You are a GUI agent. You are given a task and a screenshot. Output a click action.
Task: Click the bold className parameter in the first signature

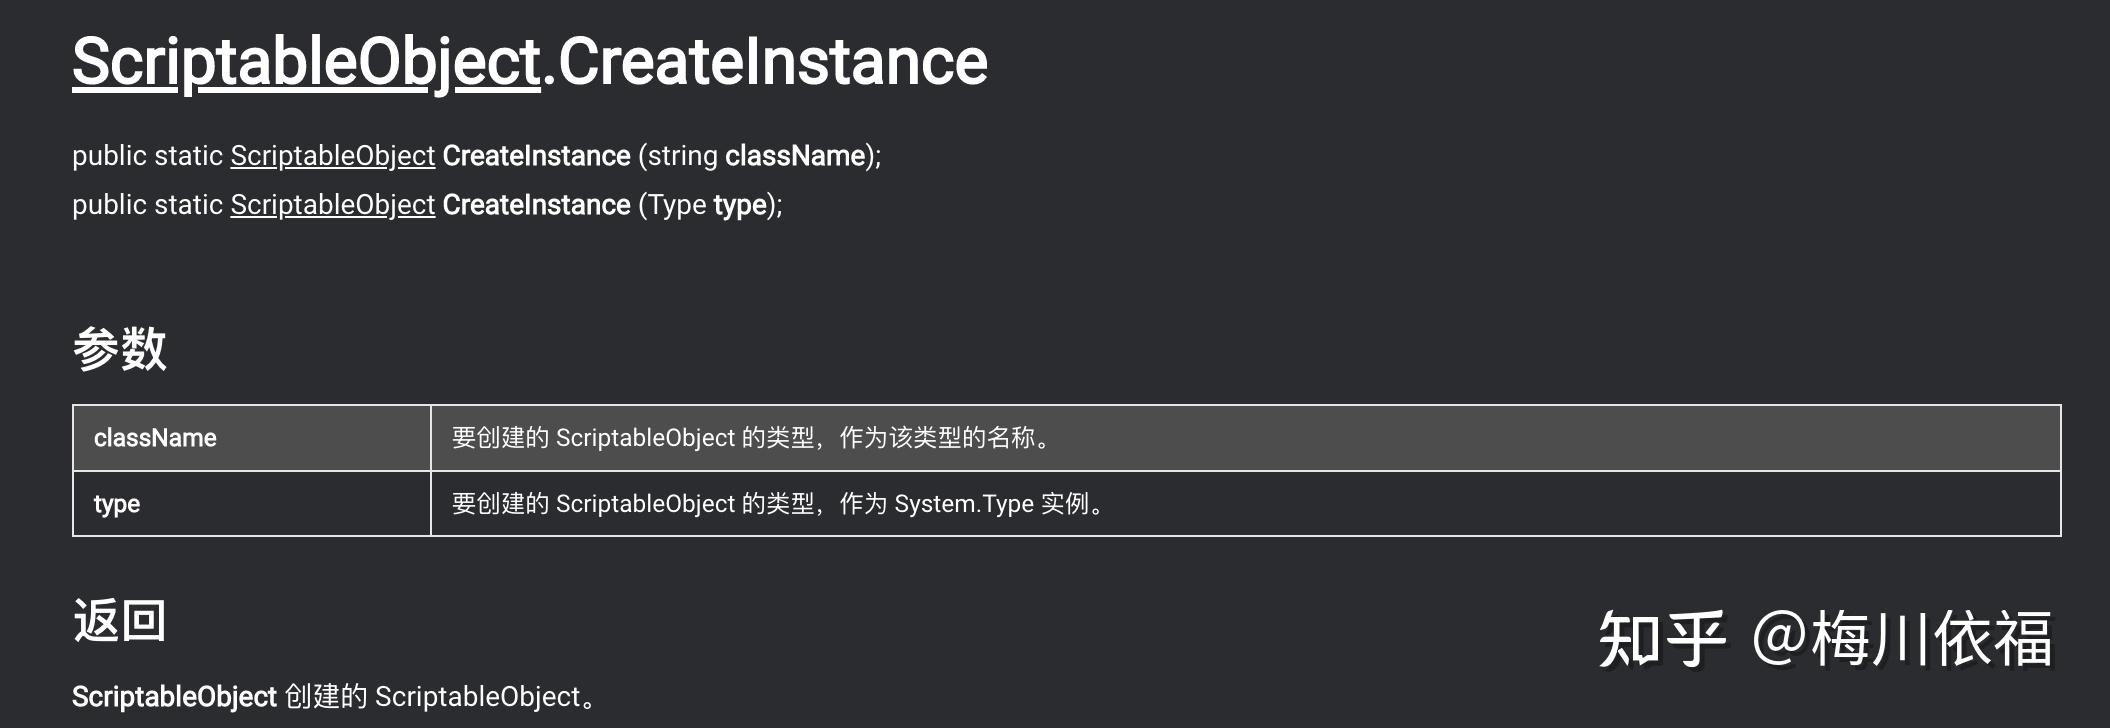tap(795, 156)
